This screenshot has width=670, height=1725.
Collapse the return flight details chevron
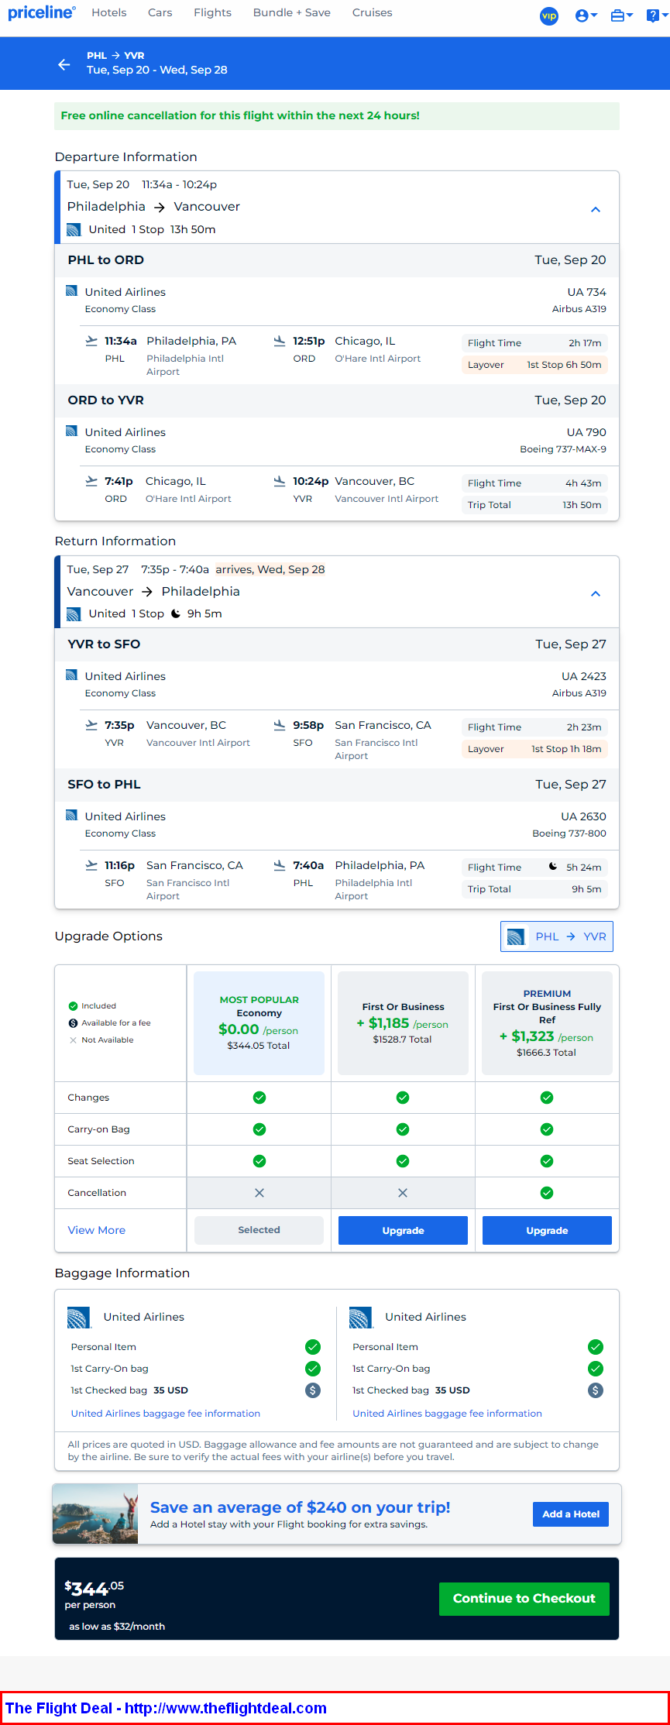click(x=595, y=594)
